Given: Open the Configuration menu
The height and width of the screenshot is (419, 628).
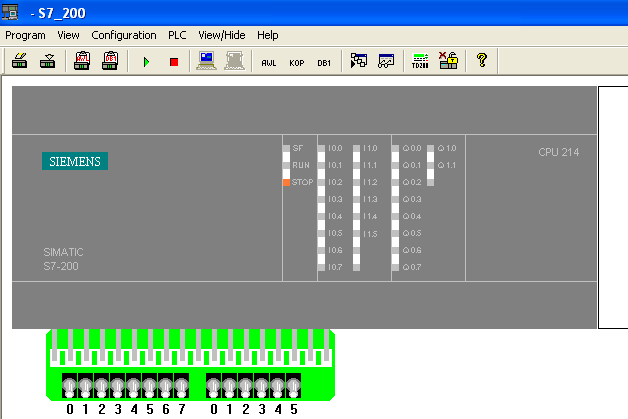Looking at the screenshot, I should 124,35.
